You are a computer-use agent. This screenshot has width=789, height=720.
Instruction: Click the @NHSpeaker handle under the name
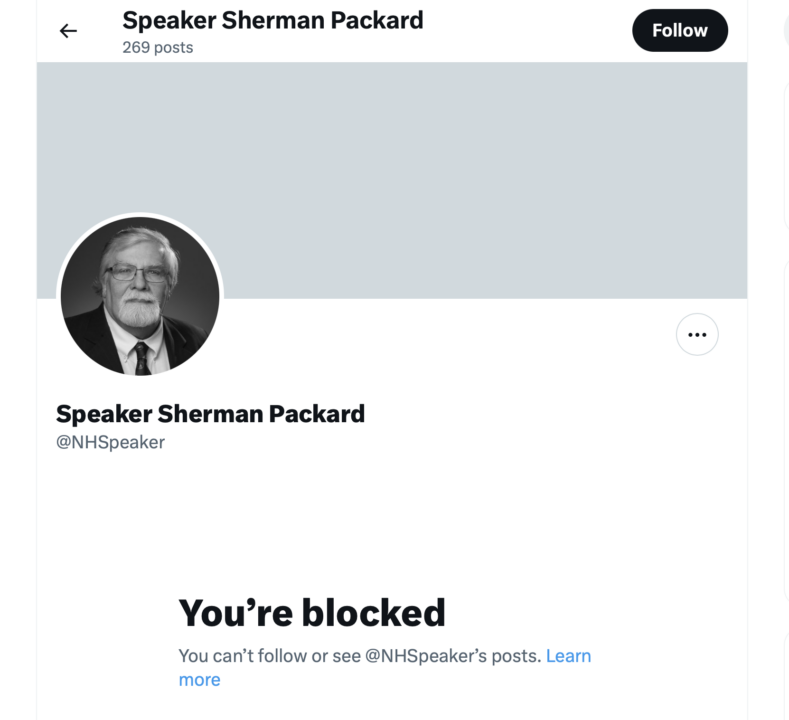[x=110, y=442]
